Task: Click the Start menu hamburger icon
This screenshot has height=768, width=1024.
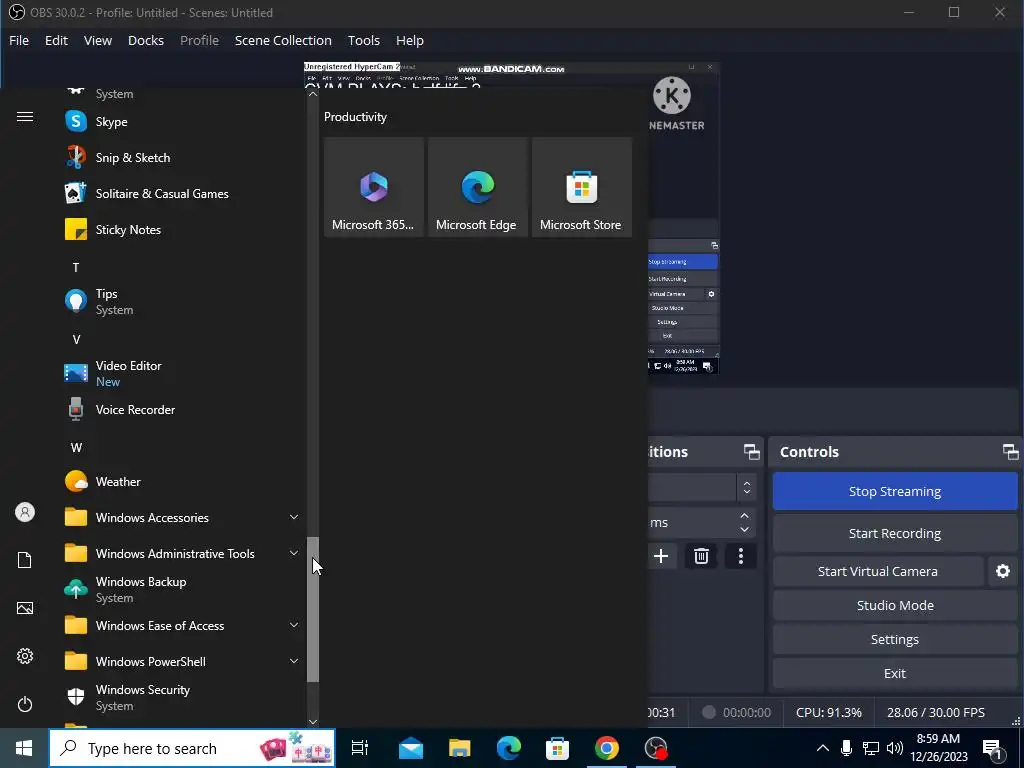Action: 25,117
